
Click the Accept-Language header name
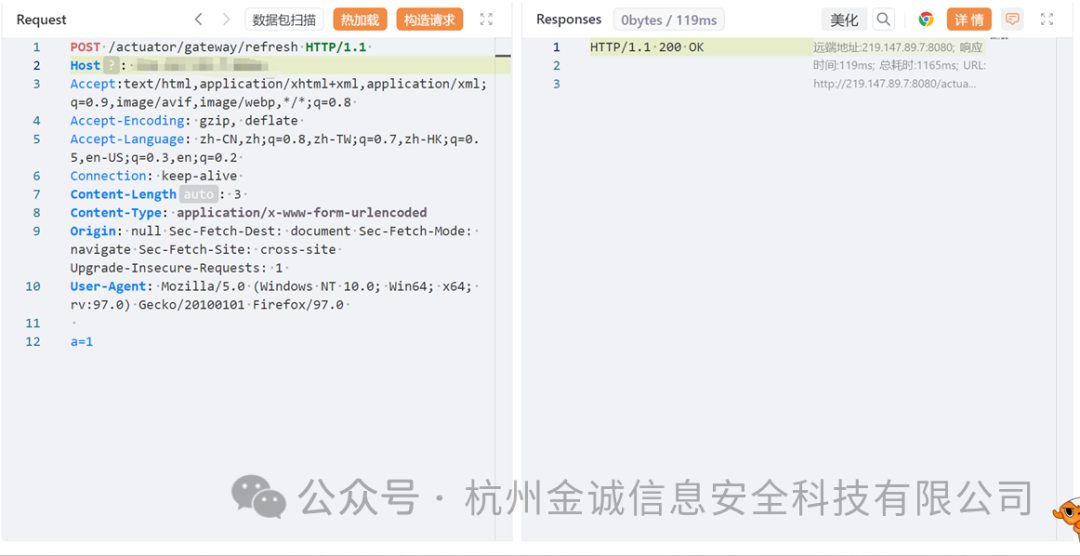128,139
